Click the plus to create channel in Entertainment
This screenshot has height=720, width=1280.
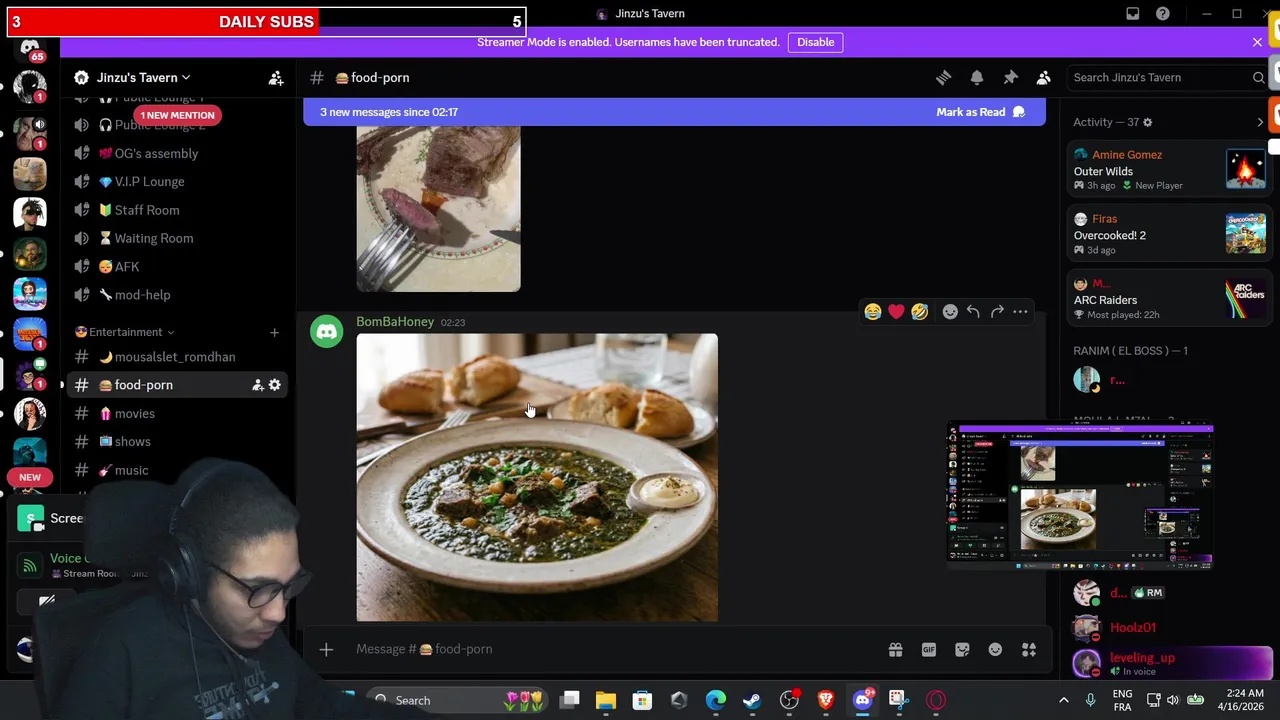274,332
